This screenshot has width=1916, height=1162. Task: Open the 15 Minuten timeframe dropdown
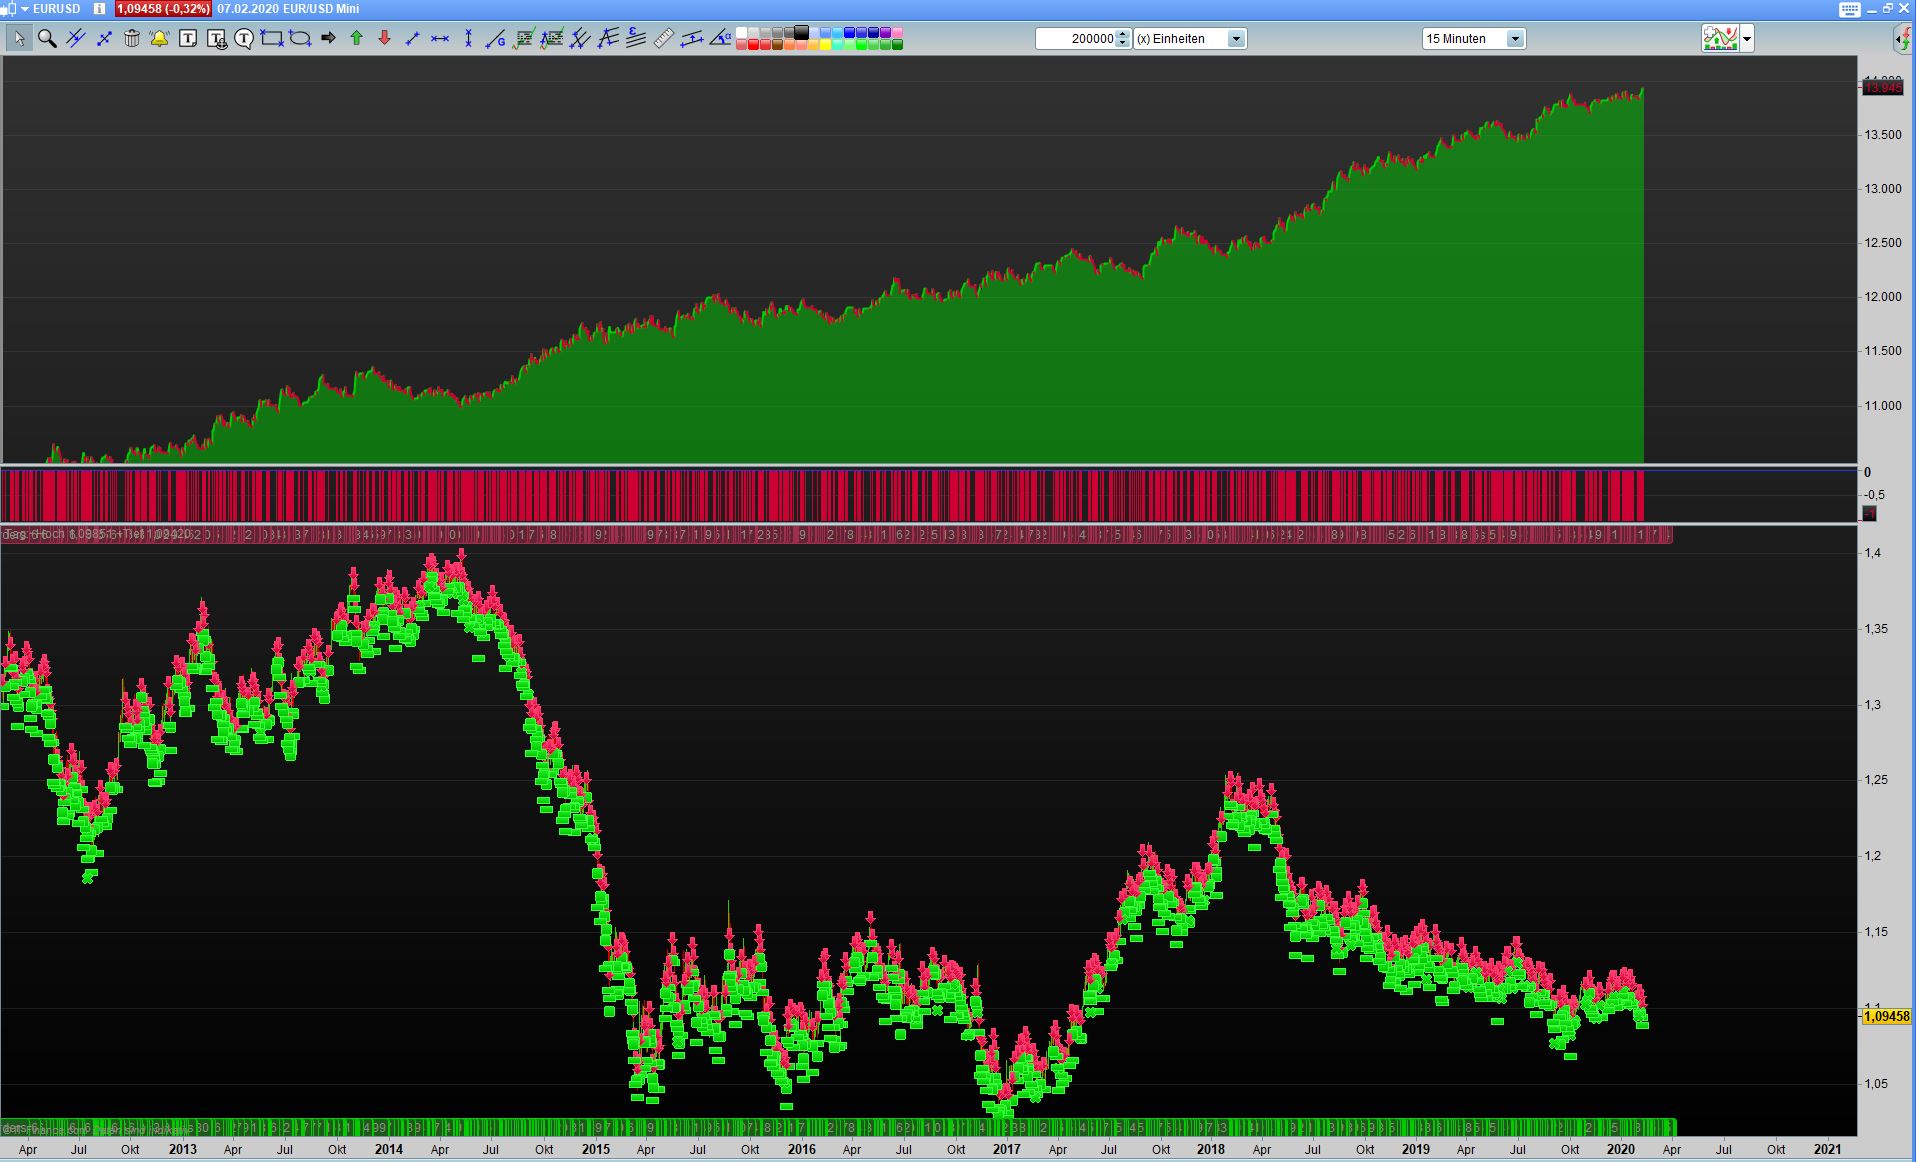(1515, 39)
